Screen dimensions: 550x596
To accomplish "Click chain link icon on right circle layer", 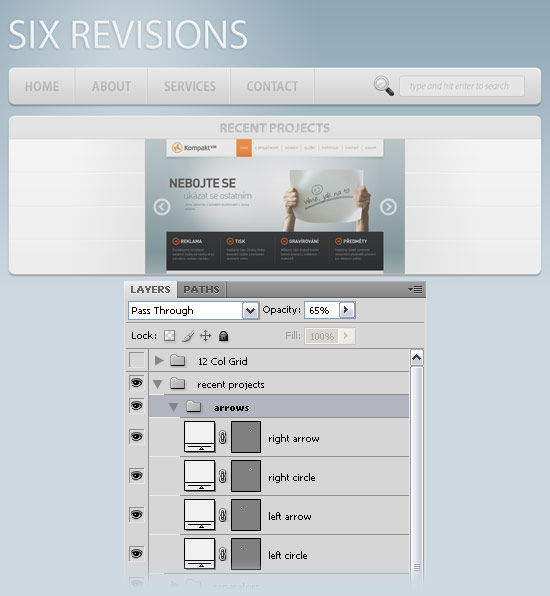I will point(223,476).
